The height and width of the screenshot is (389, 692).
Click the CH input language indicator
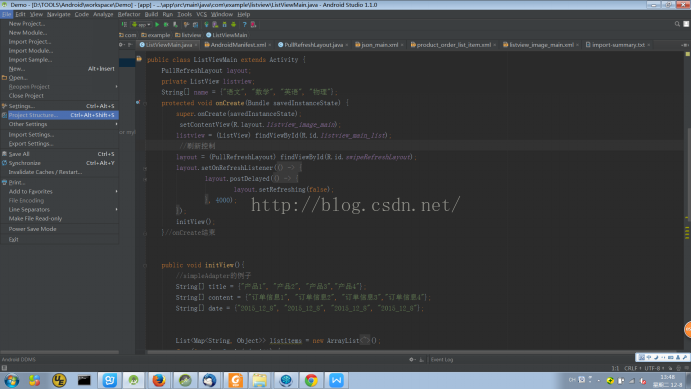572,380
